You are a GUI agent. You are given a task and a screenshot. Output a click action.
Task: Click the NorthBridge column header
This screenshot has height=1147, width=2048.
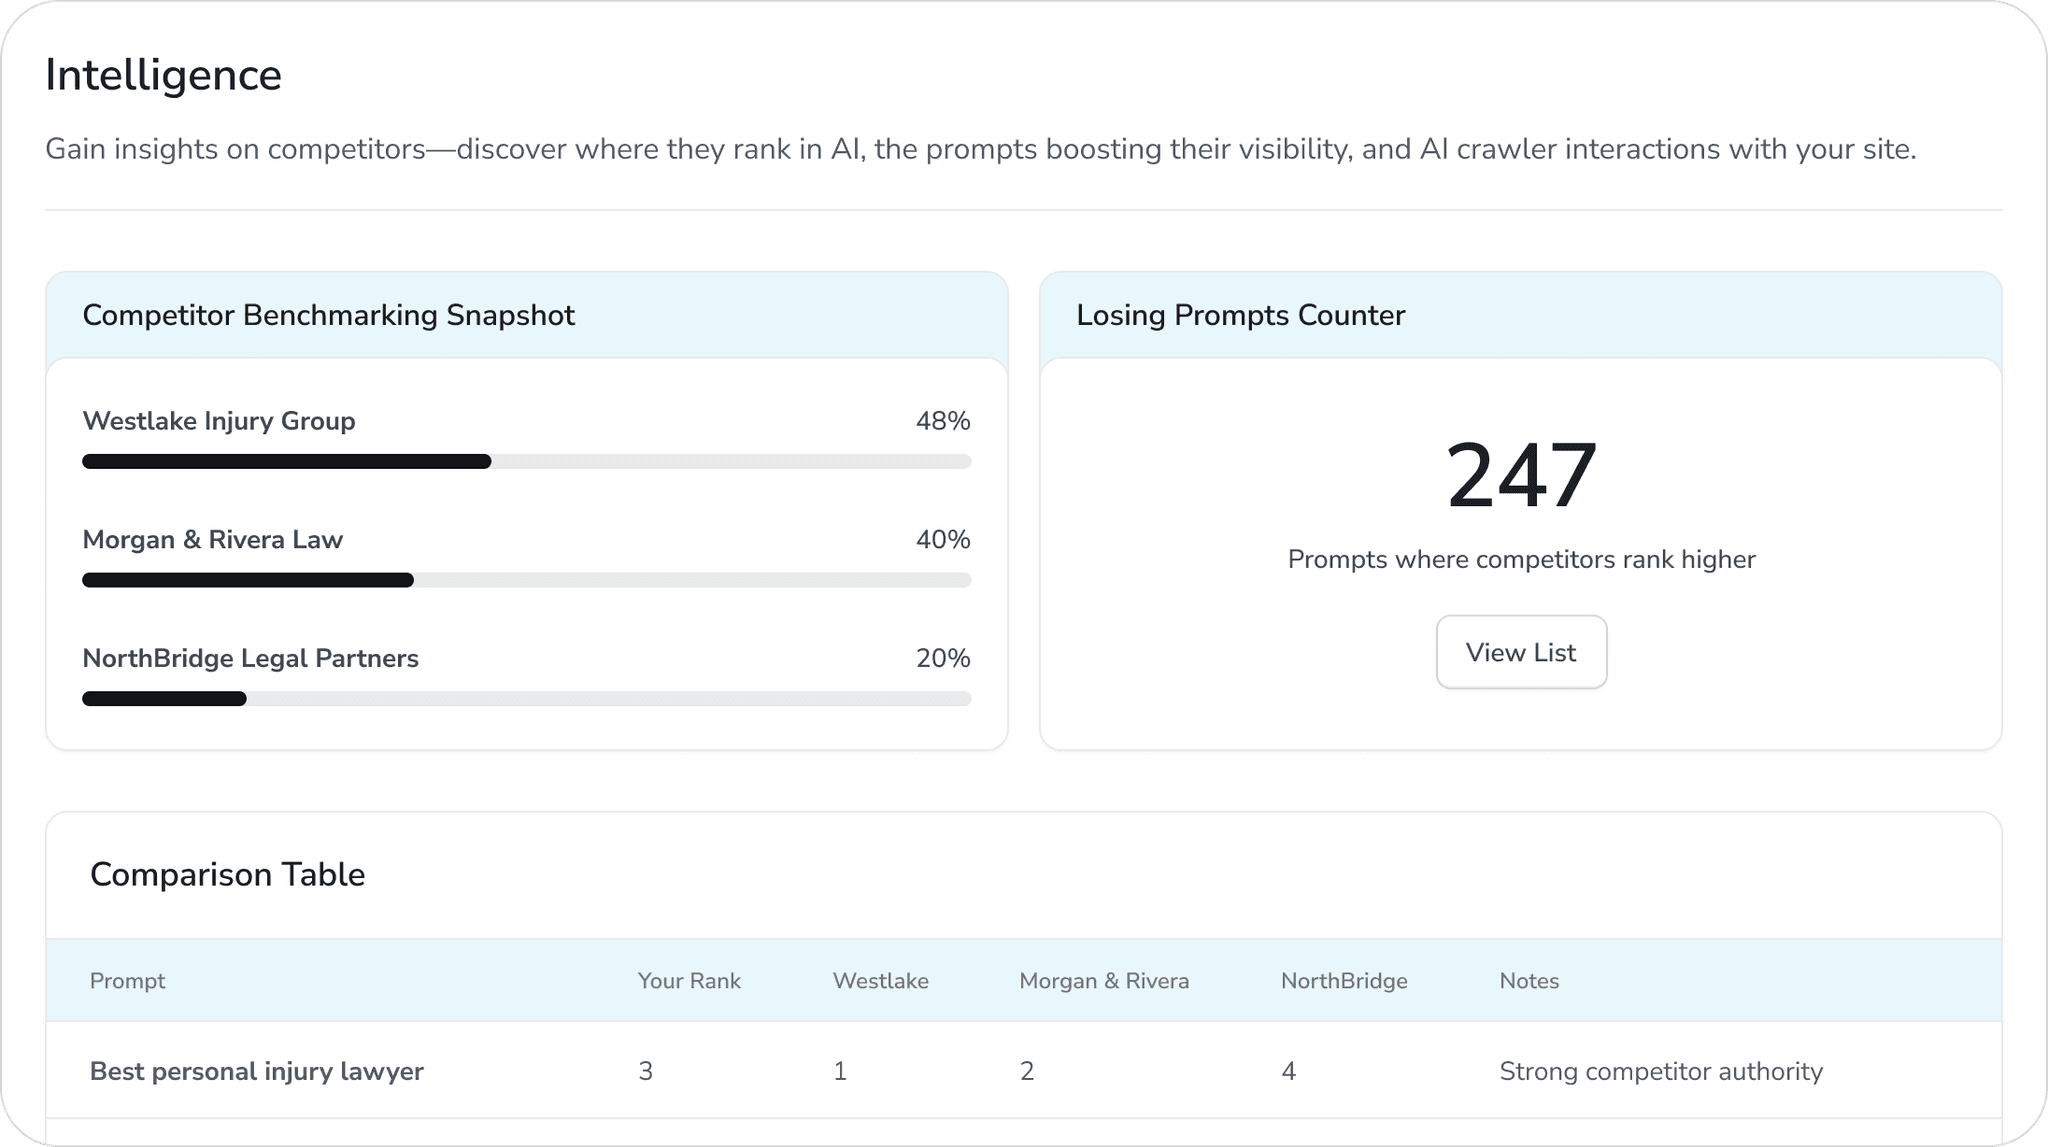[1343, 981]
